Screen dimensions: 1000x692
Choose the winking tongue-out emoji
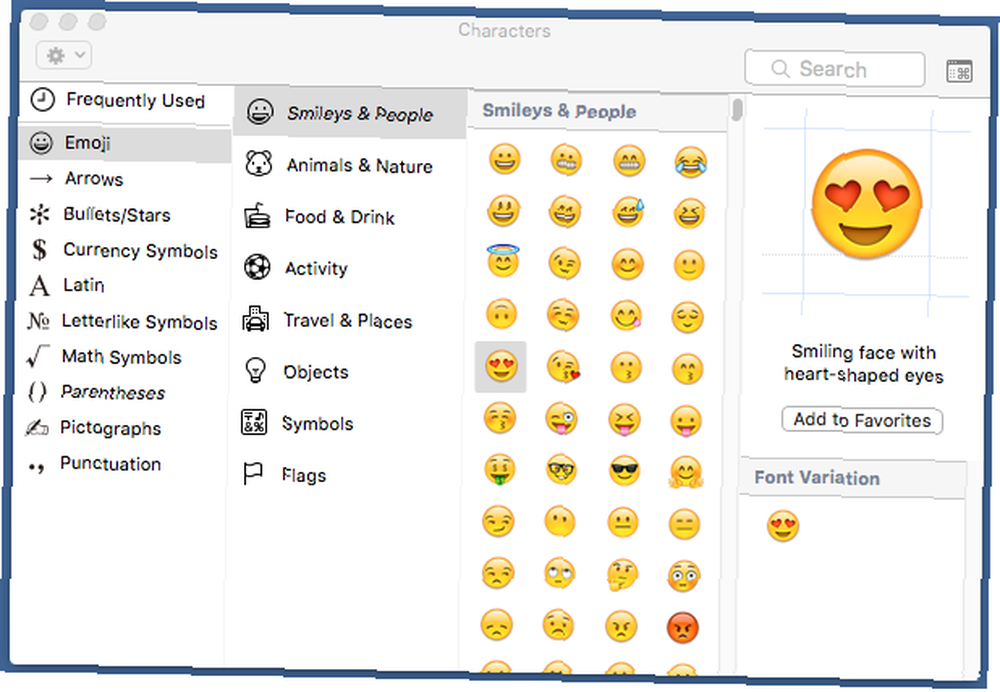(x=562, y=420)
